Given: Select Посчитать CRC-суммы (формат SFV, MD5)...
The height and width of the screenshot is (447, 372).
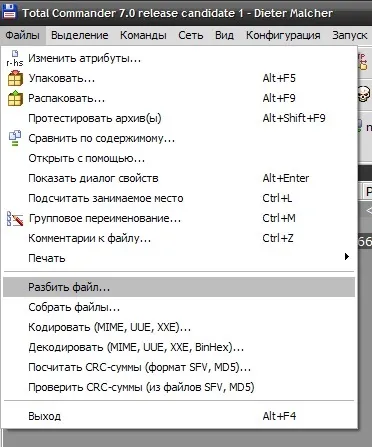Looking at the screenshot, I should coord(179,367).
